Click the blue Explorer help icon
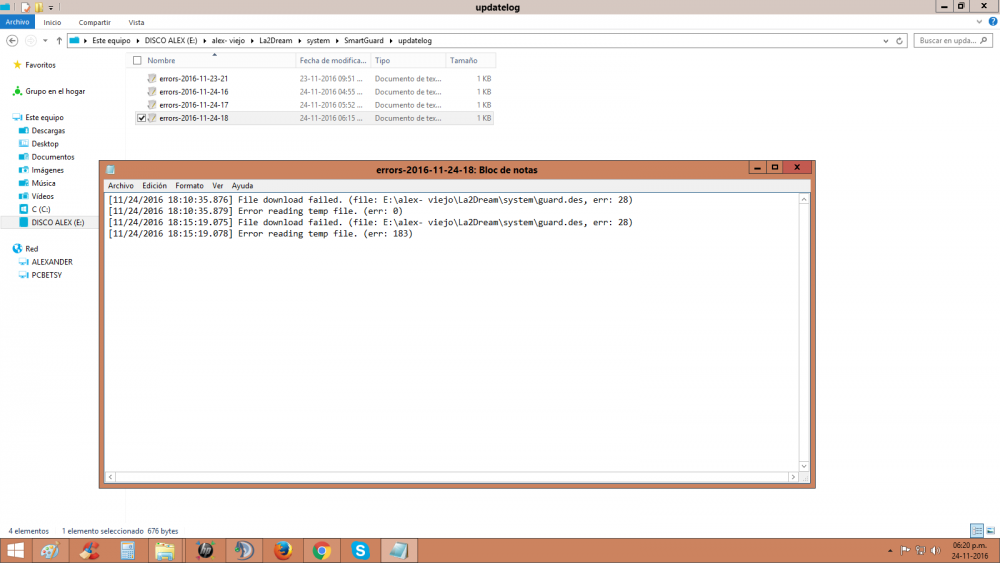This screenshot has width=1000, height=563. 992,22
